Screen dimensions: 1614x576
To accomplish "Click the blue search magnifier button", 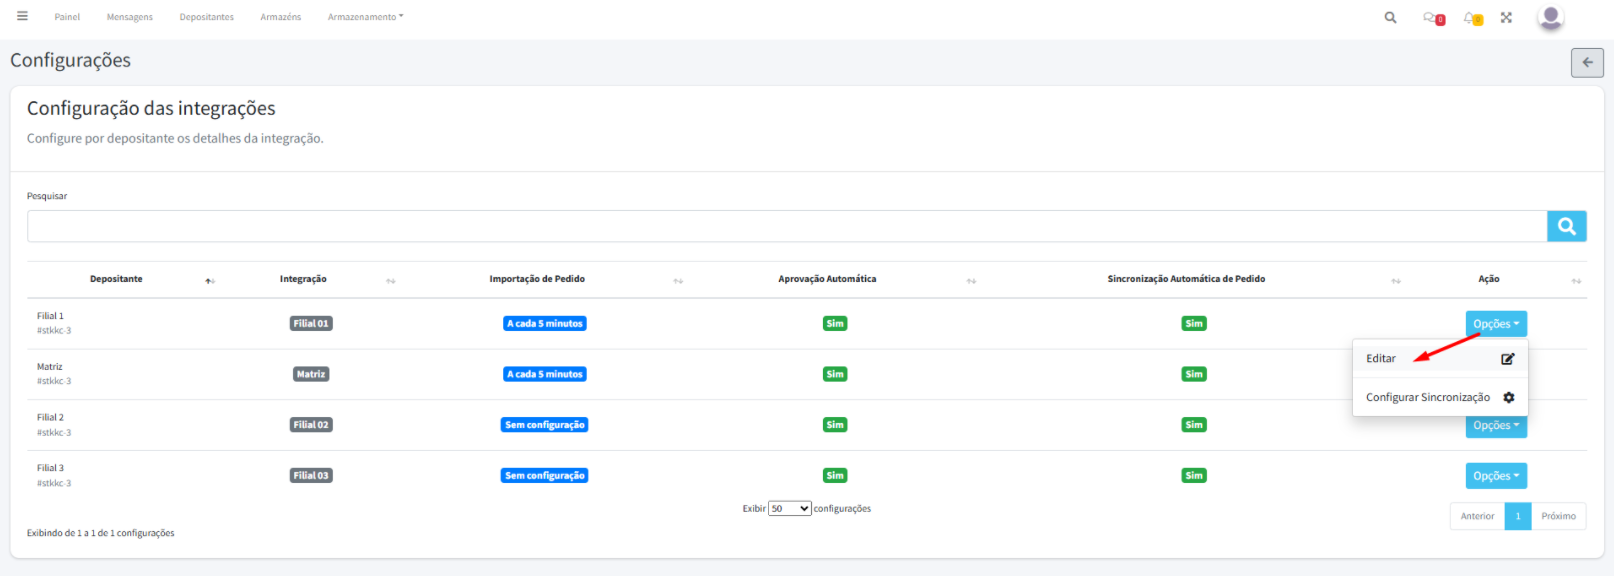I will point(1566,226).
